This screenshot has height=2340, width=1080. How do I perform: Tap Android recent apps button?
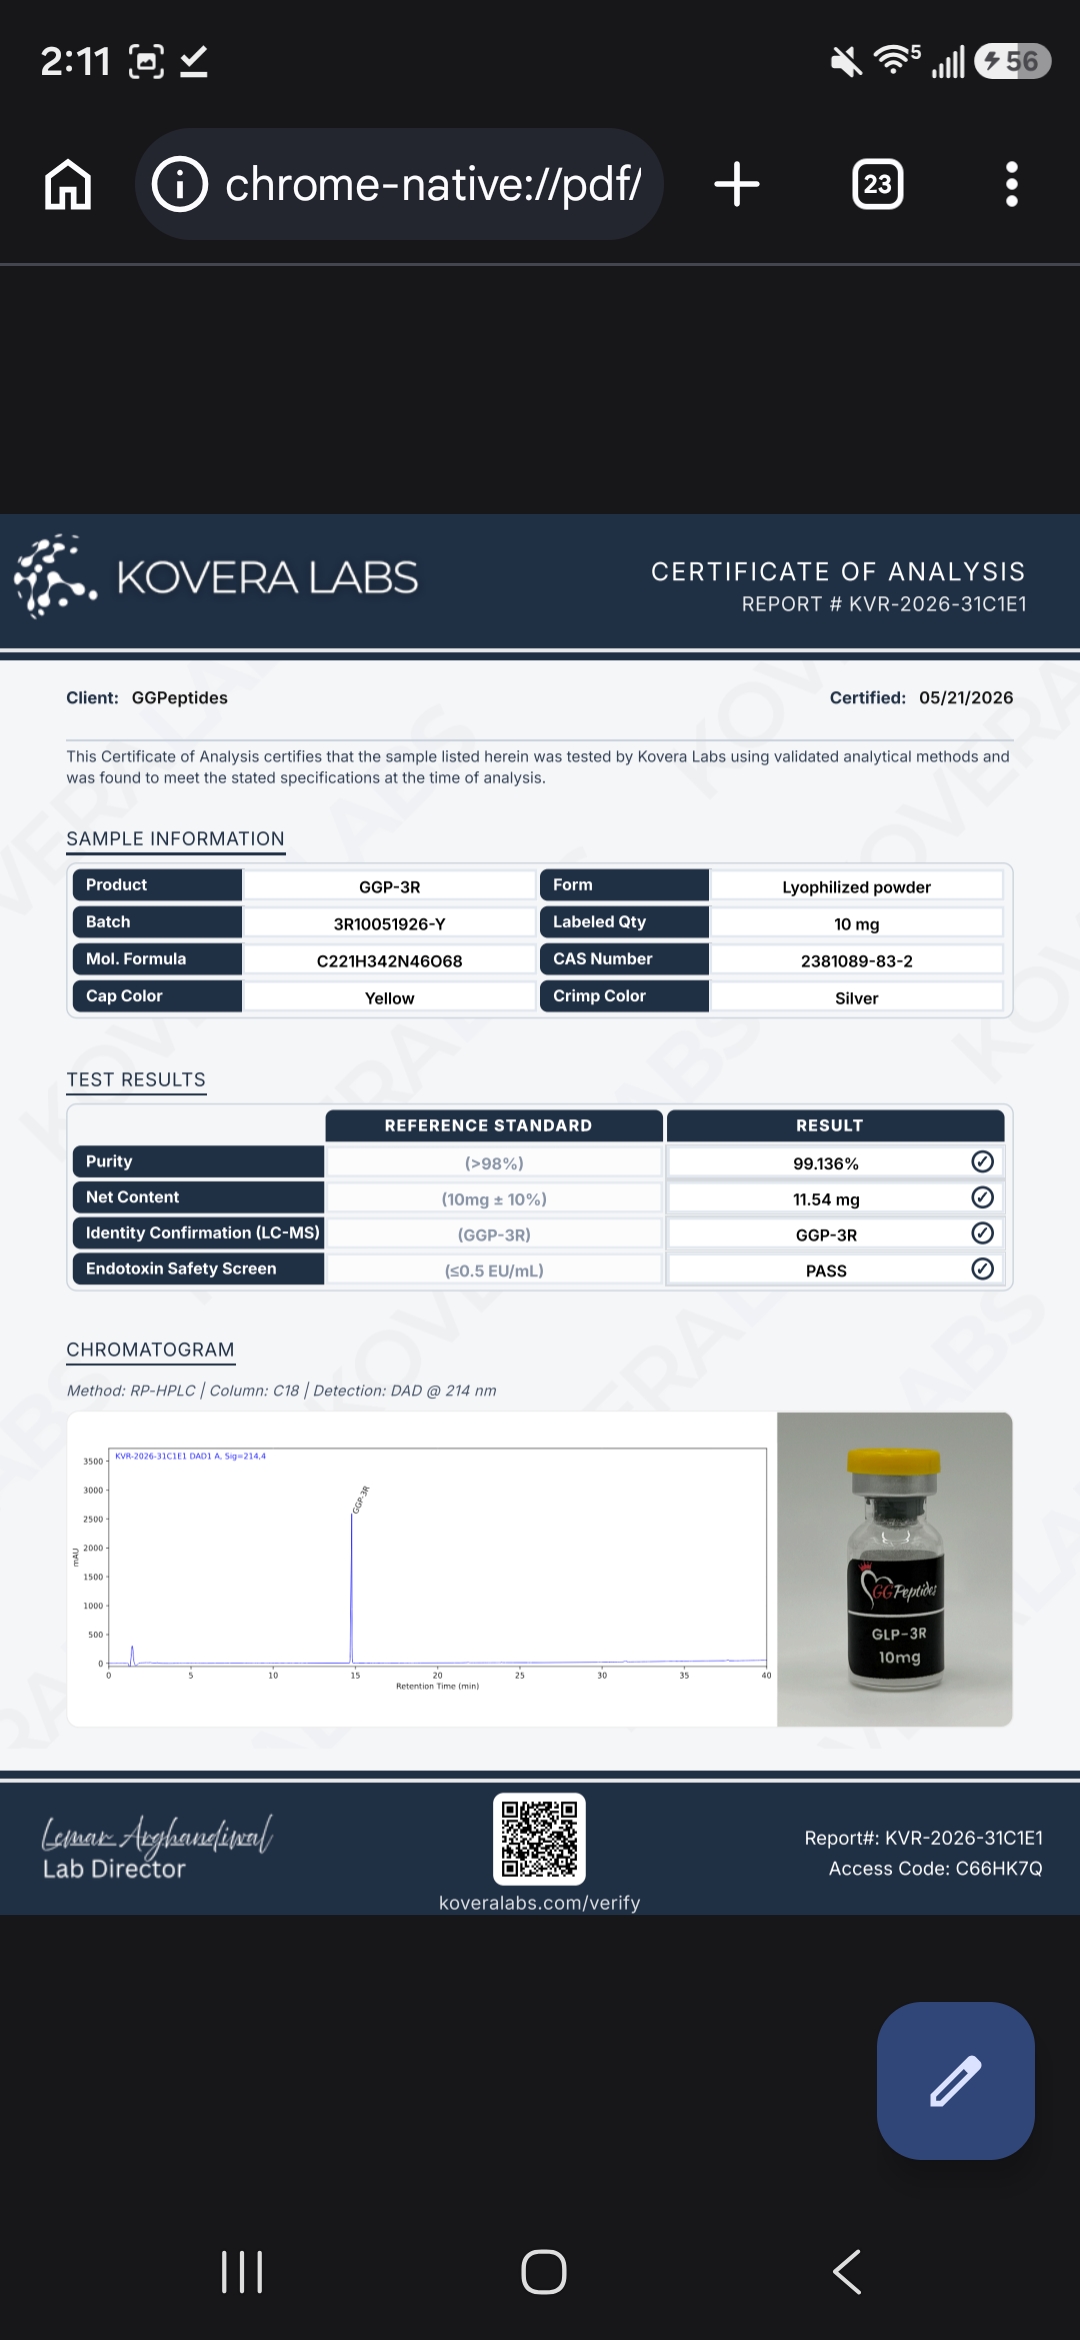pos(242,2272)
